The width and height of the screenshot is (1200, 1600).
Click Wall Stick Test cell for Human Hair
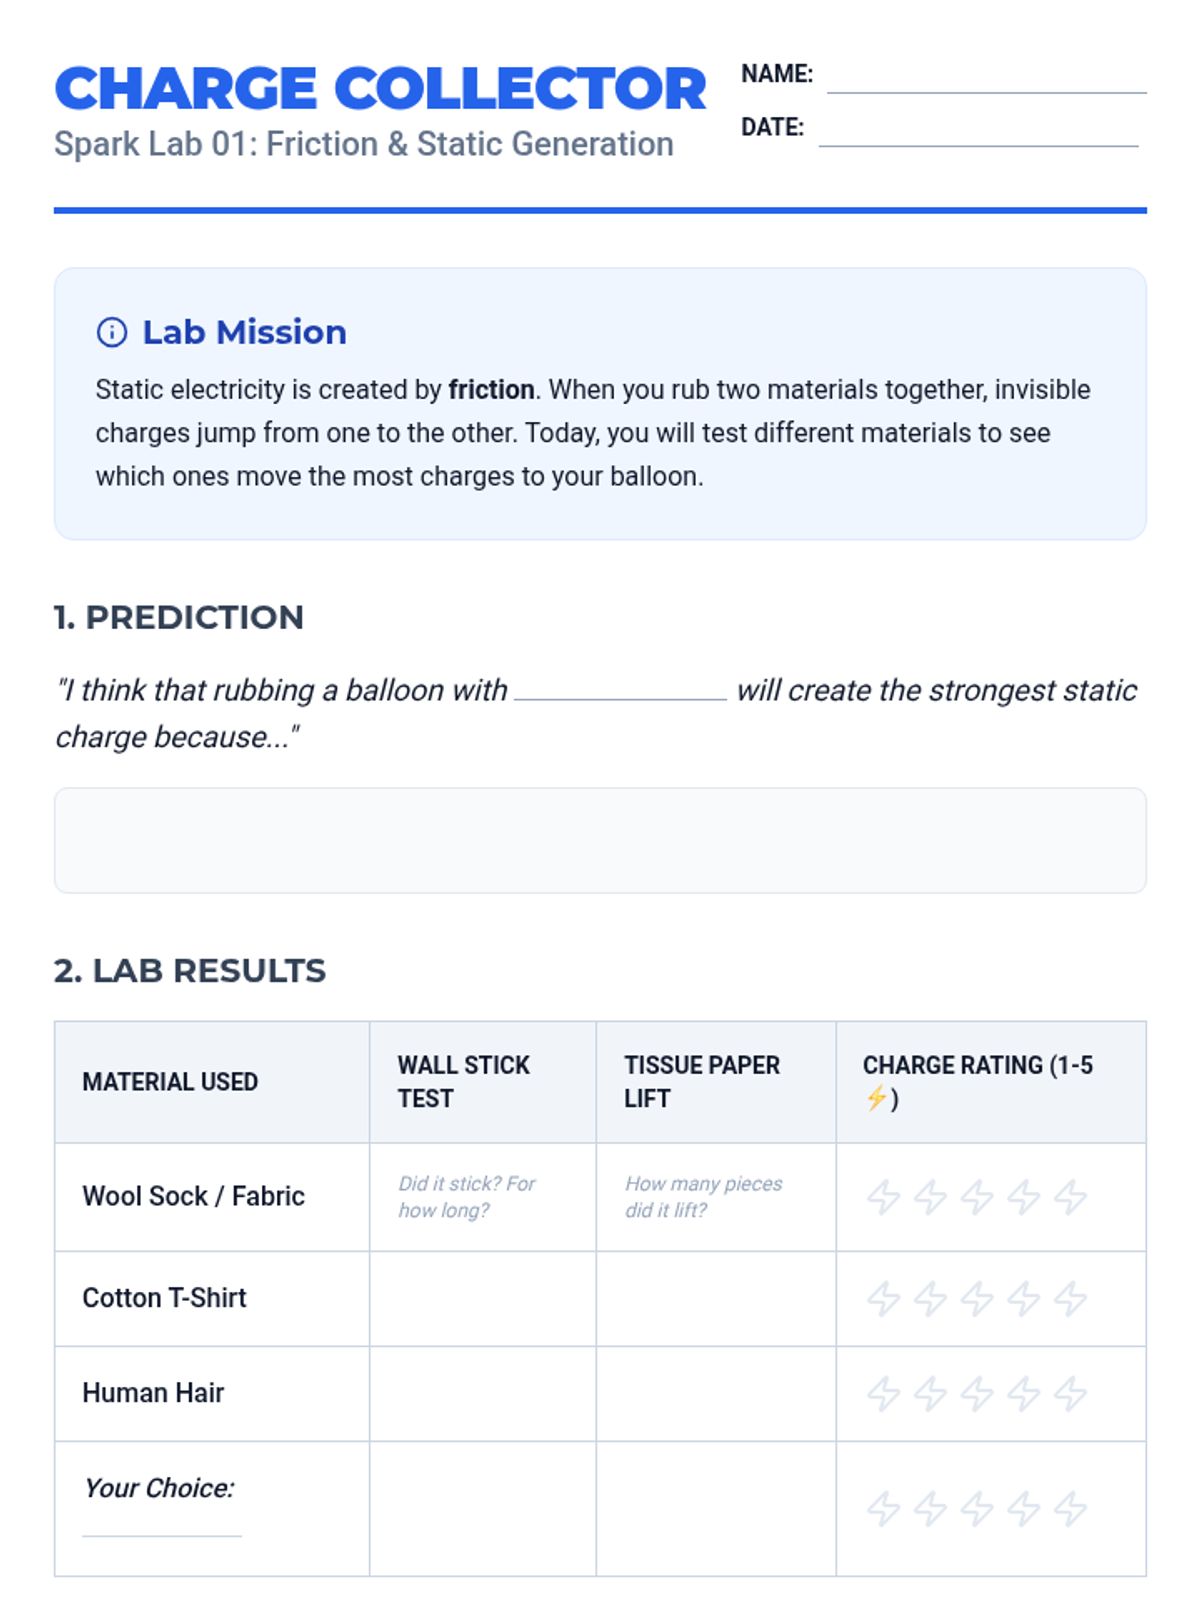coord(483,1393)
